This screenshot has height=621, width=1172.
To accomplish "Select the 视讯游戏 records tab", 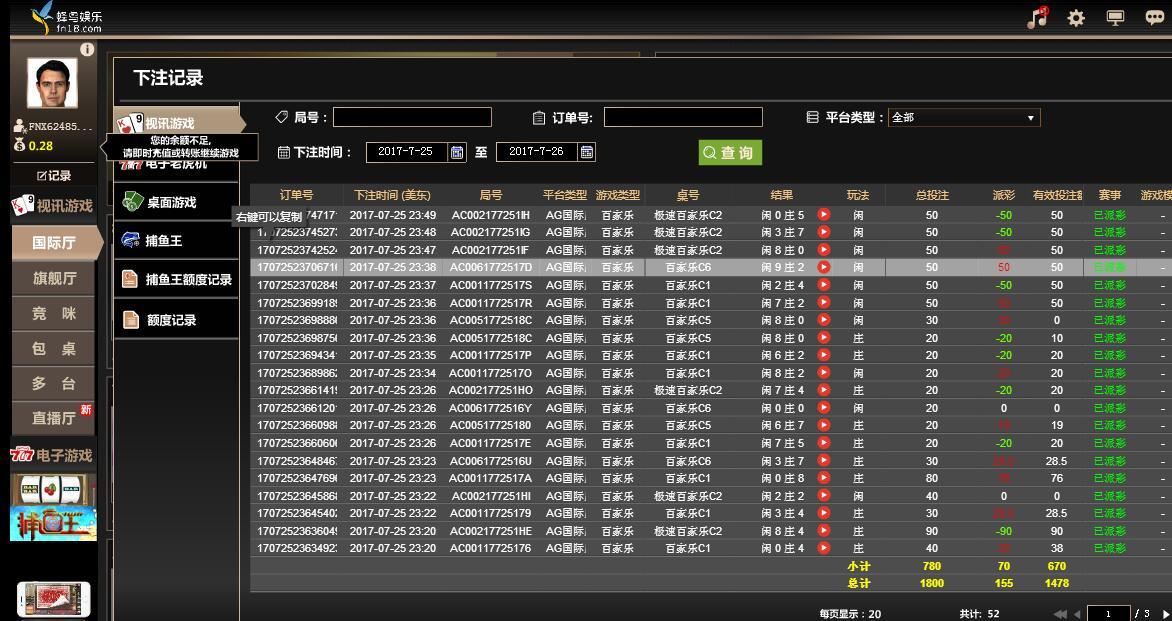I will click(x=177, y=123).
